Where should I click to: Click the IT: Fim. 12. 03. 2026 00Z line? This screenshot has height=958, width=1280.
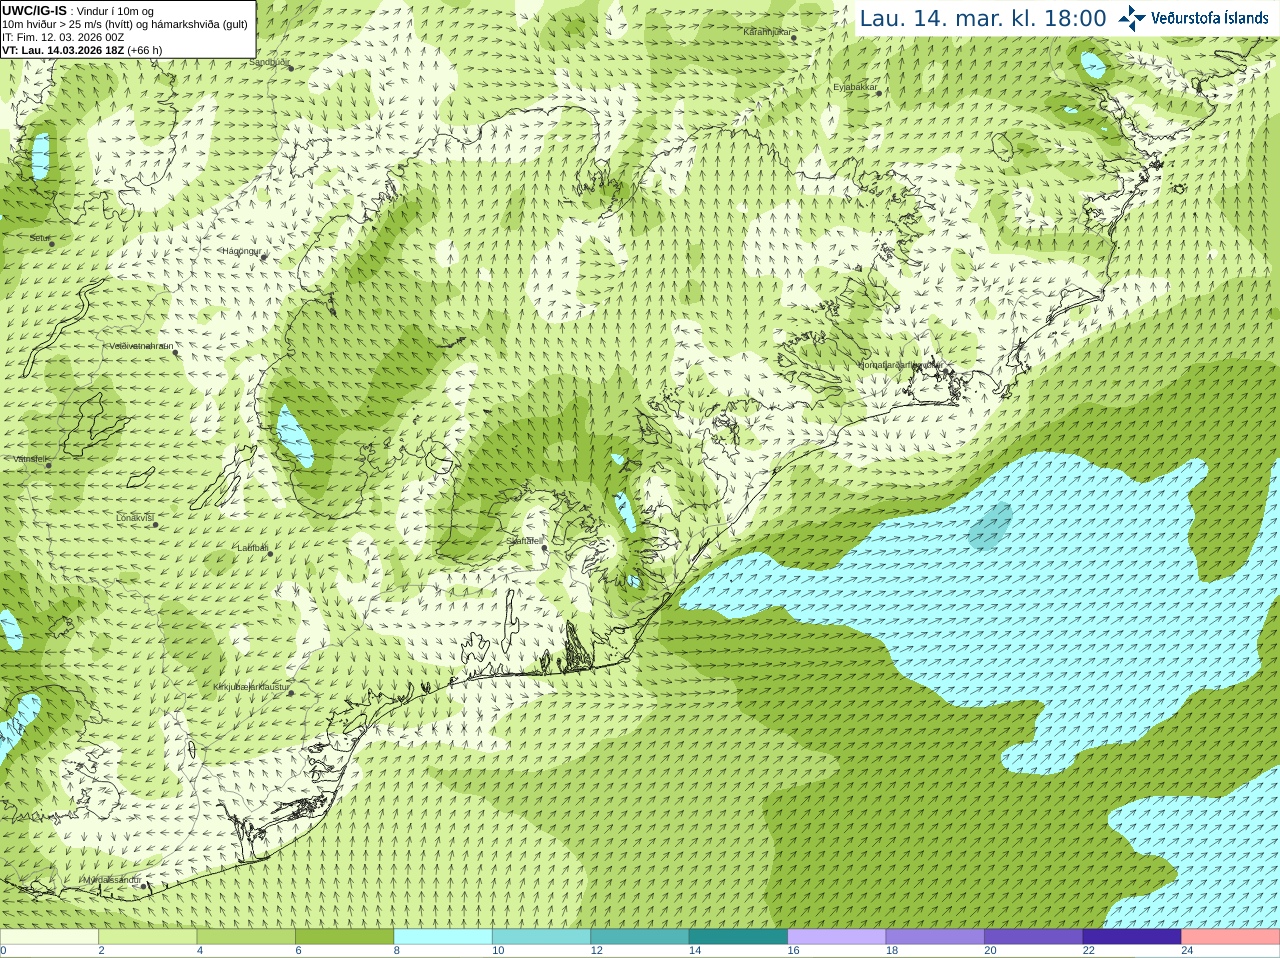[63, 37]
